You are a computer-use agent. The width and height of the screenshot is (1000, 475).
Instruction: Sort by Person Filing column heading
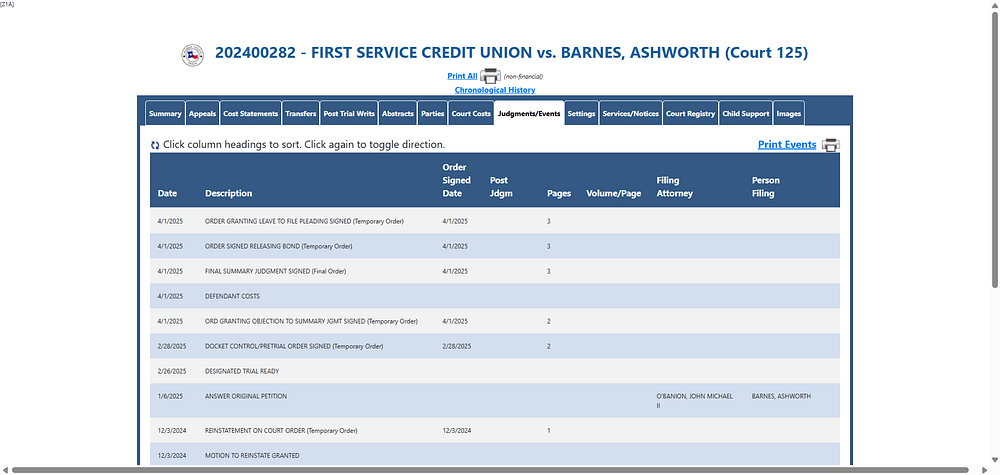[x=765, y=187]
